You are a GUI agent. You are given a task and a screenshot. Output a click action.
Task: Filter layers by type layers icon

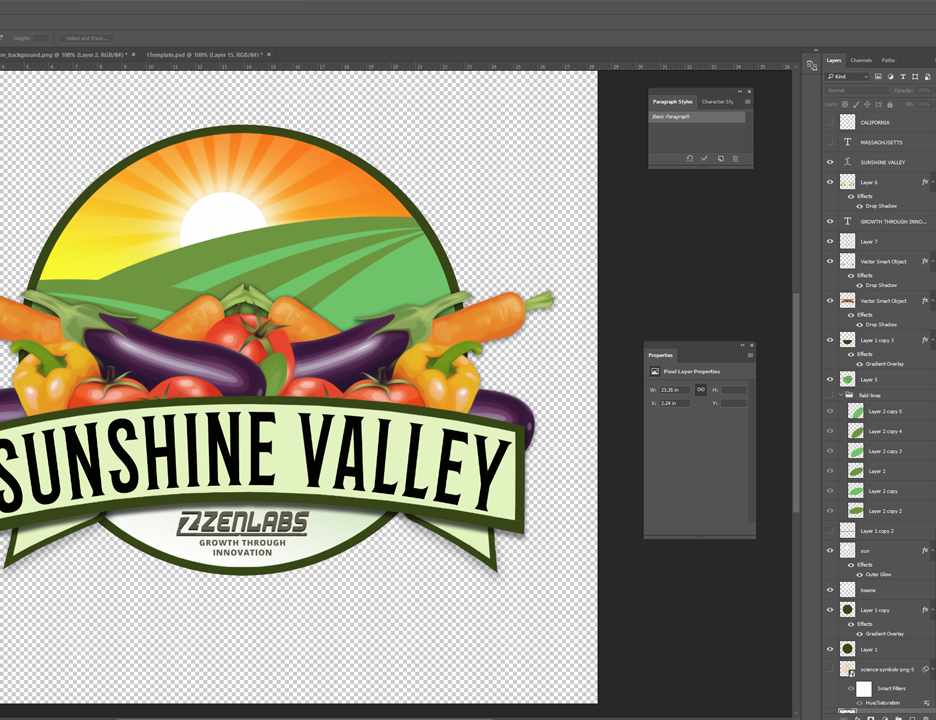903,76
